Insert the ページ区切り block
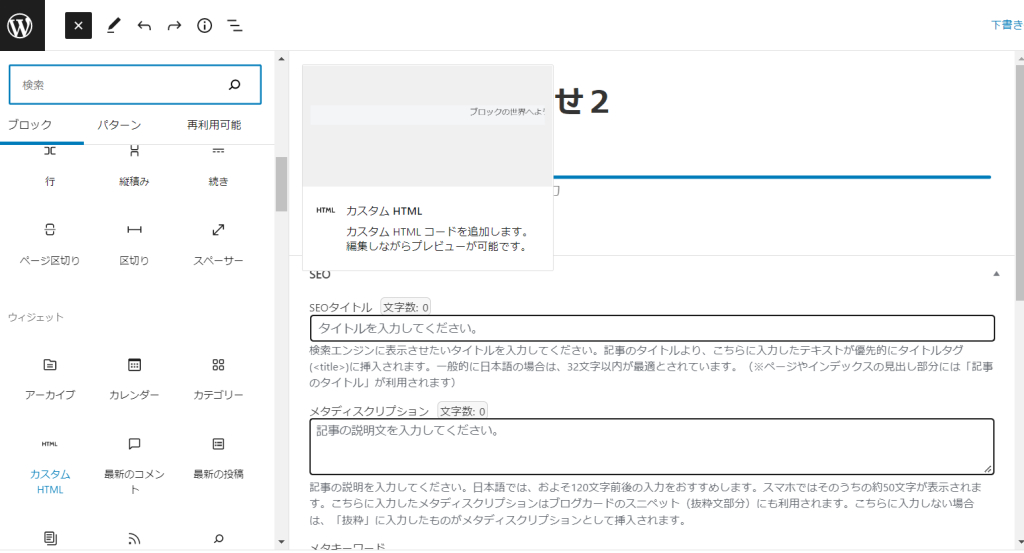This screenshot has height=553, width=1024. [50, 243]
